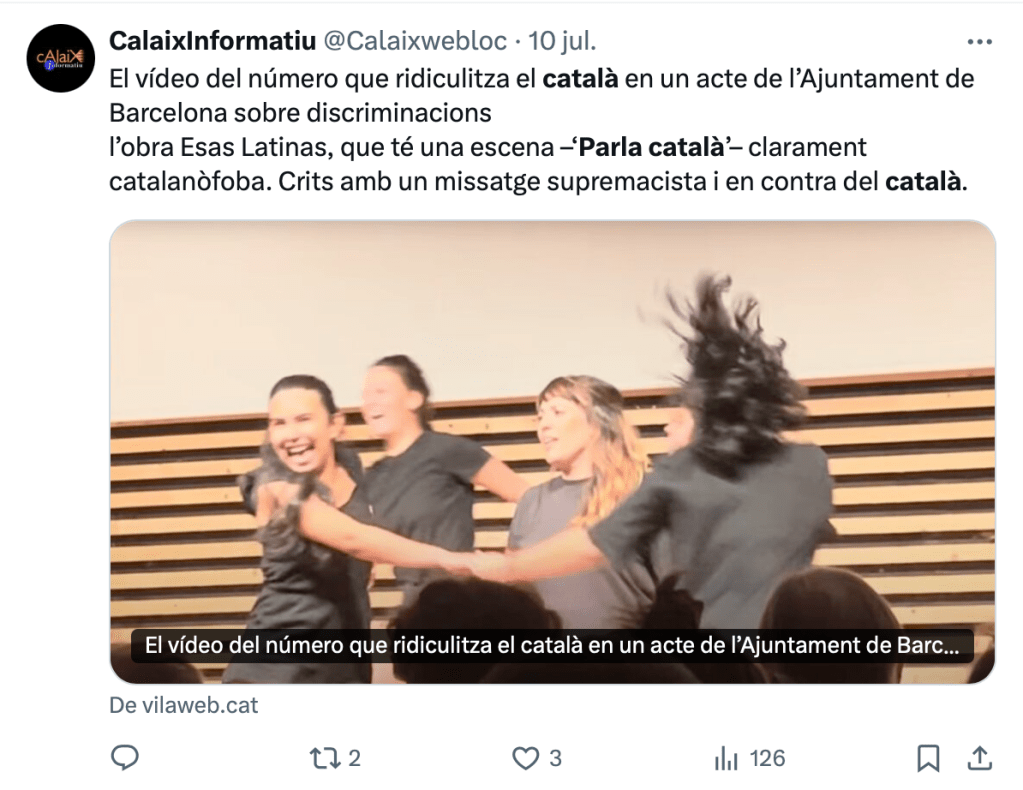Click the bold 'Parla català' text
The width and height of the screenshot is (1023, 790).
[x=652, y=147]
